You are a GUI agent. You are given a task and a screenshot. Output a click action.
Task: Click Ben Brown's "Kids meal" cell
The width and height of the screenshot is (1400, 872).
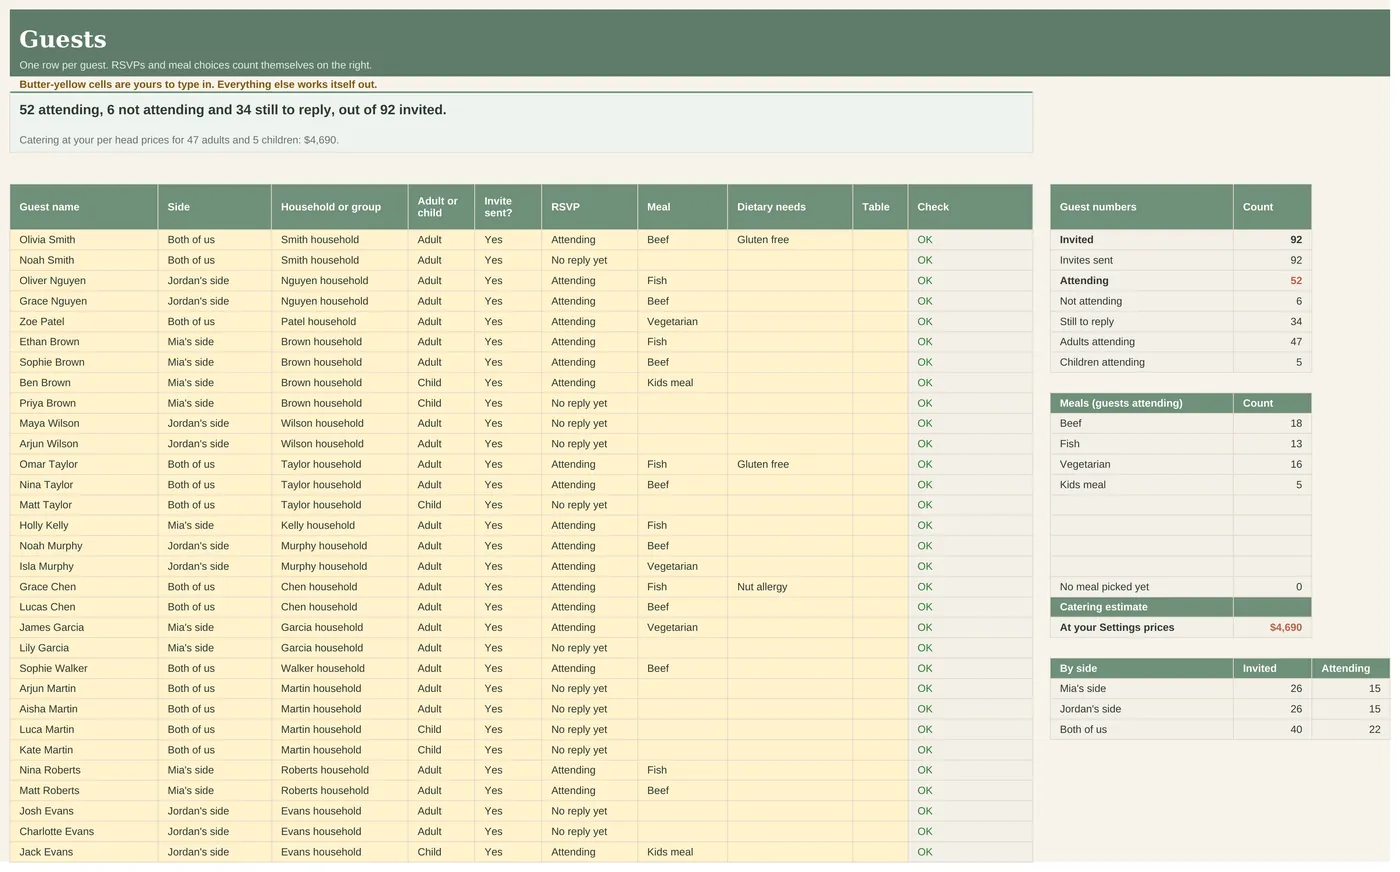click(x=683, y=383)
